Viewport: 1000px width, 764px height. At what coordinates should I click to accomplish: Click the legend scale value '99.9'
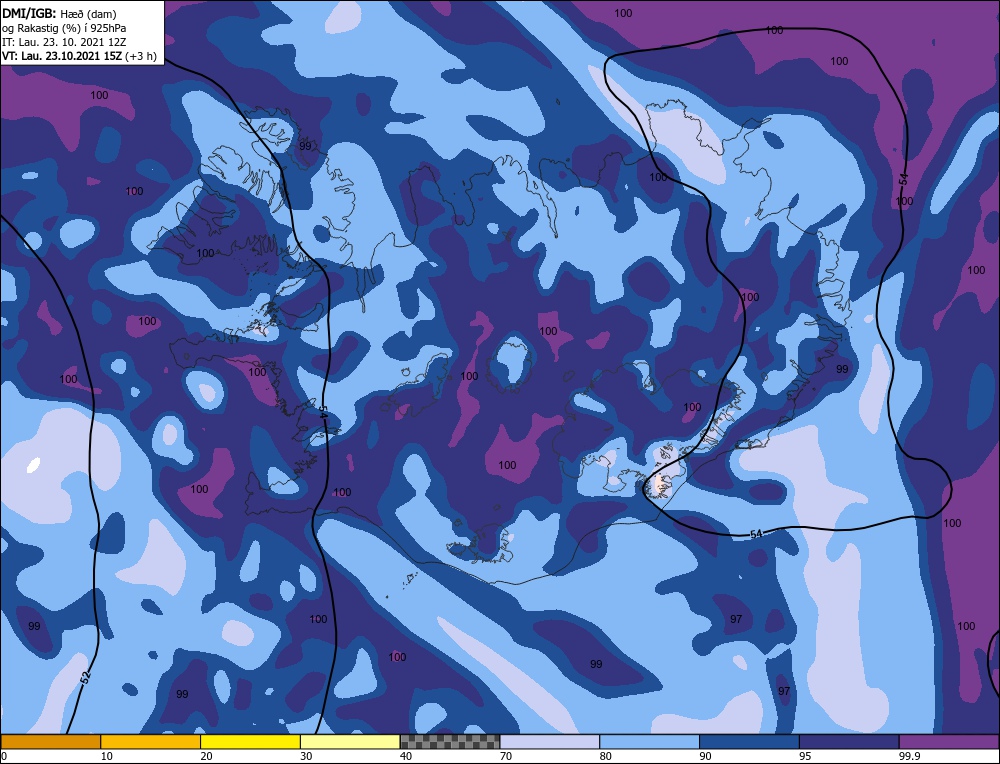(909, 756)
